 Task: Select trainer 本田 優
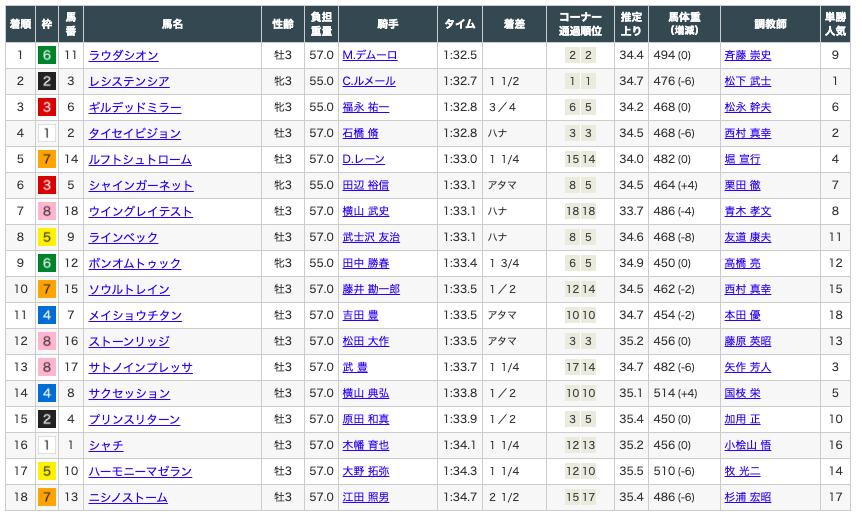[x=742, y=315]
